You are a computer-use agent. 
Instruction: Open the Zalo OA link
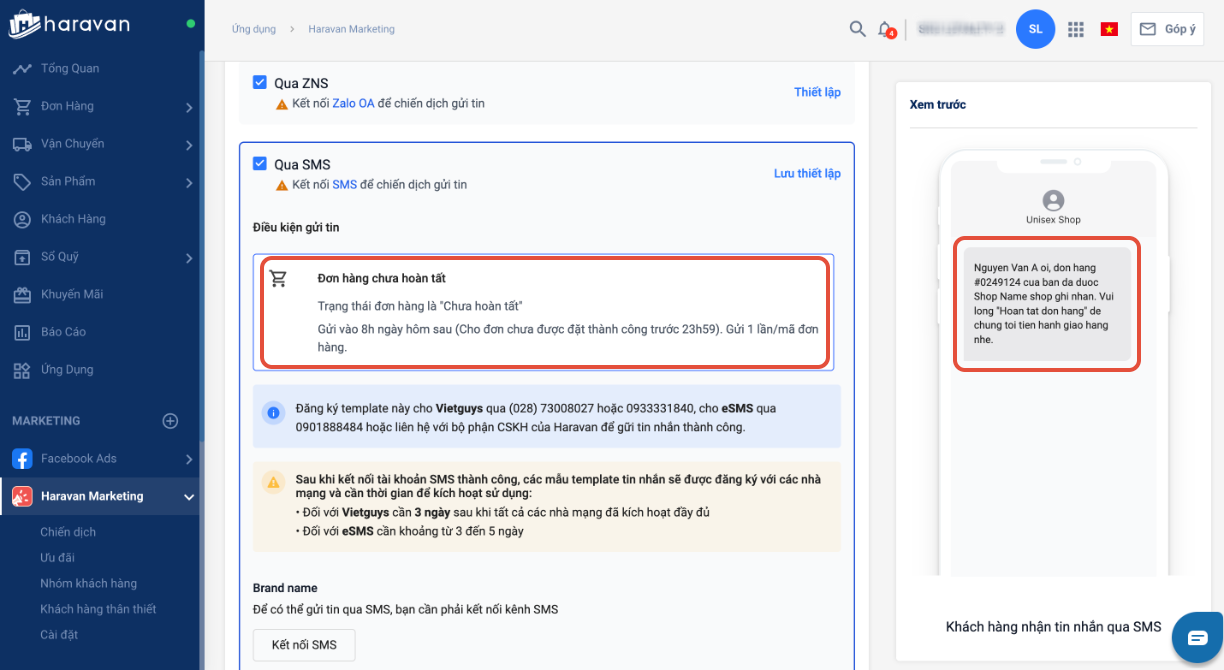click(x=353, y=103)
